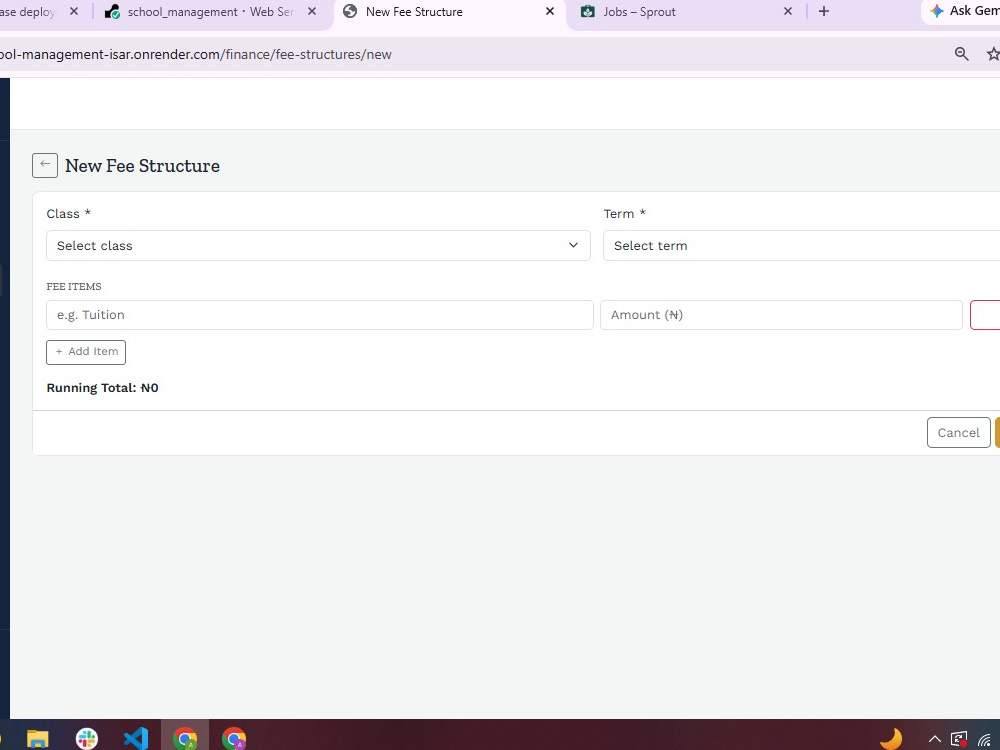Click the address bar URL

click(195, 54)
